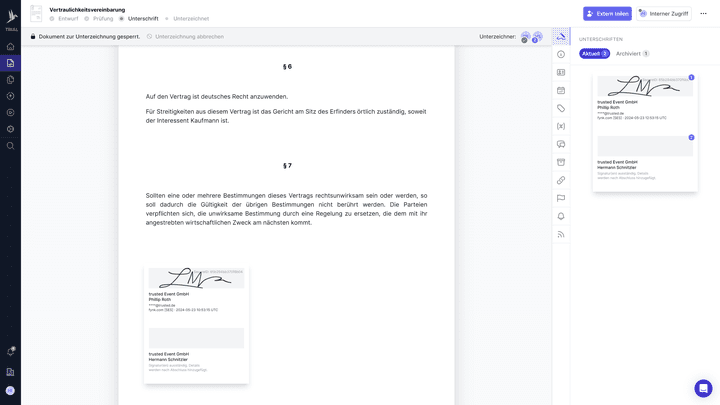Open notifications bell in left sidebar

(x=10, y=351)
